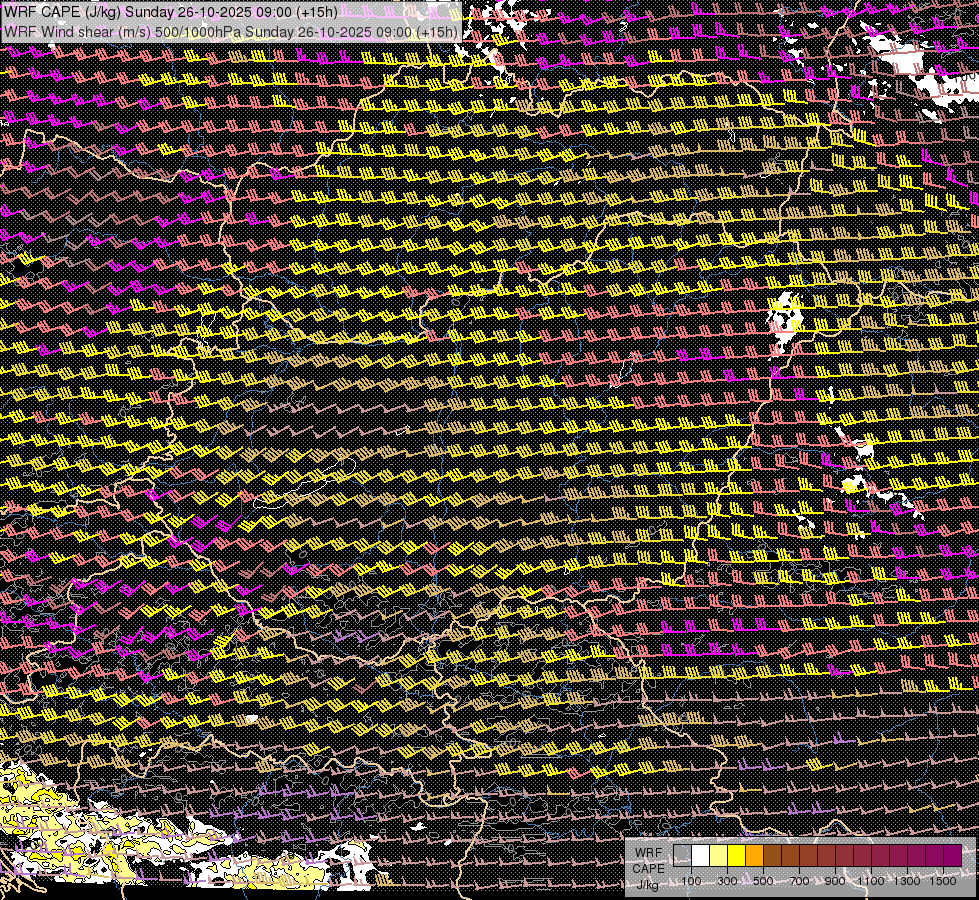The width and height of the screenshot is (979, 900).
Task: Select the 1100 legend tick label
Action: point(870,881)
